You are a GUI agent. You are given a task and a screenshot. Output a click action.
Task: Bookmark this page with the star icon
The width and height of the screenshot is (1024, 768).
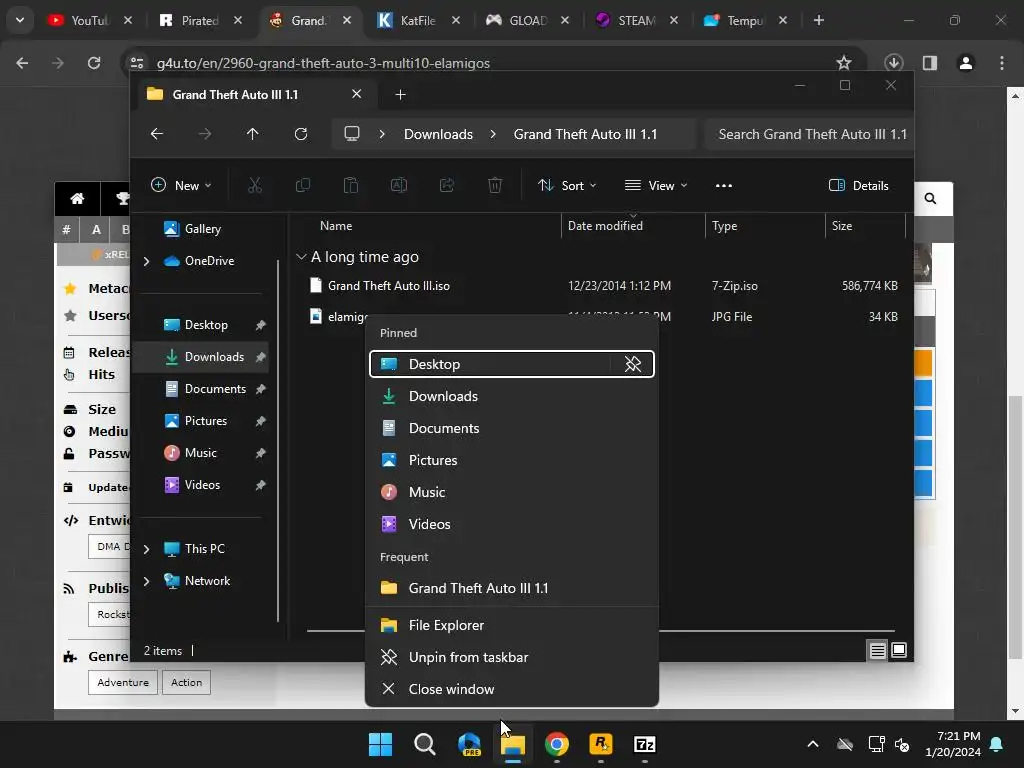[x=844, y=63]
